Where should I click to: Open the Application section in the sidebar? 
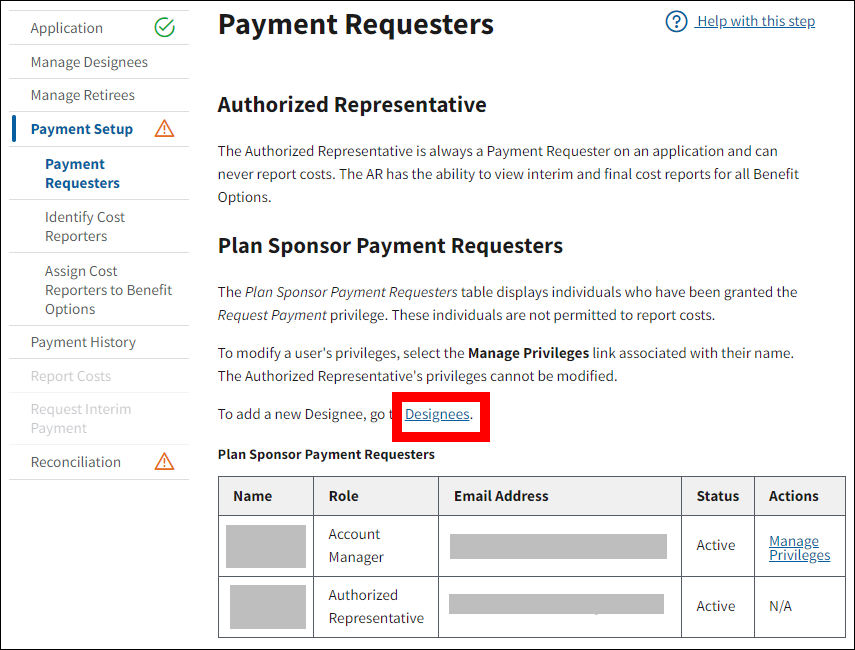67,28
